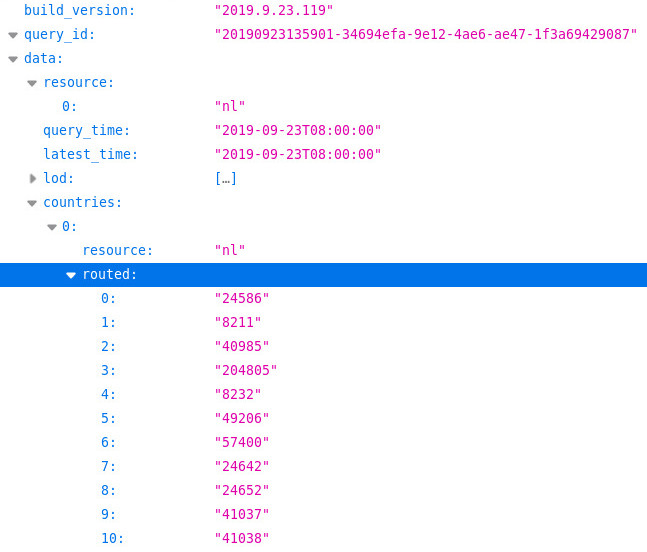Screen dimensions: 647x552
Task: Select routed value "41037"
Action: [242, 514]
